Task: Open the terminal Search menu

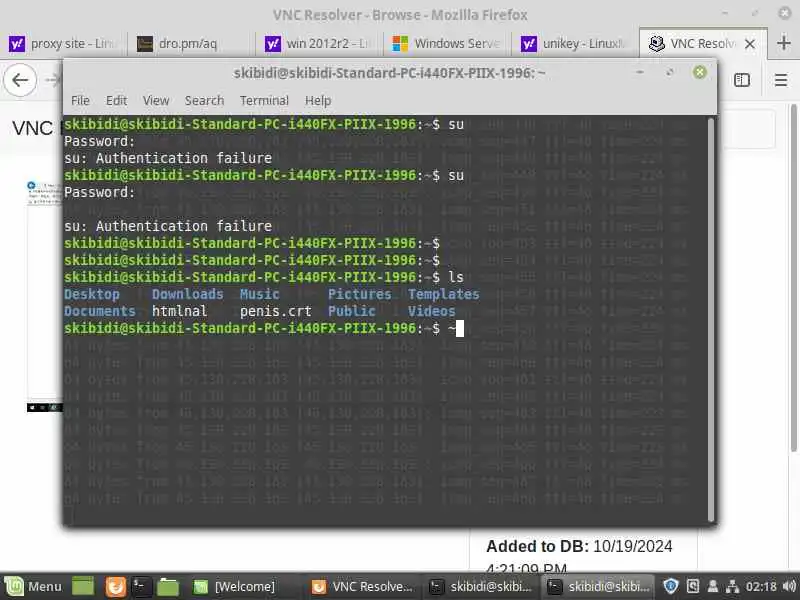Action: (x=204, y=101)
